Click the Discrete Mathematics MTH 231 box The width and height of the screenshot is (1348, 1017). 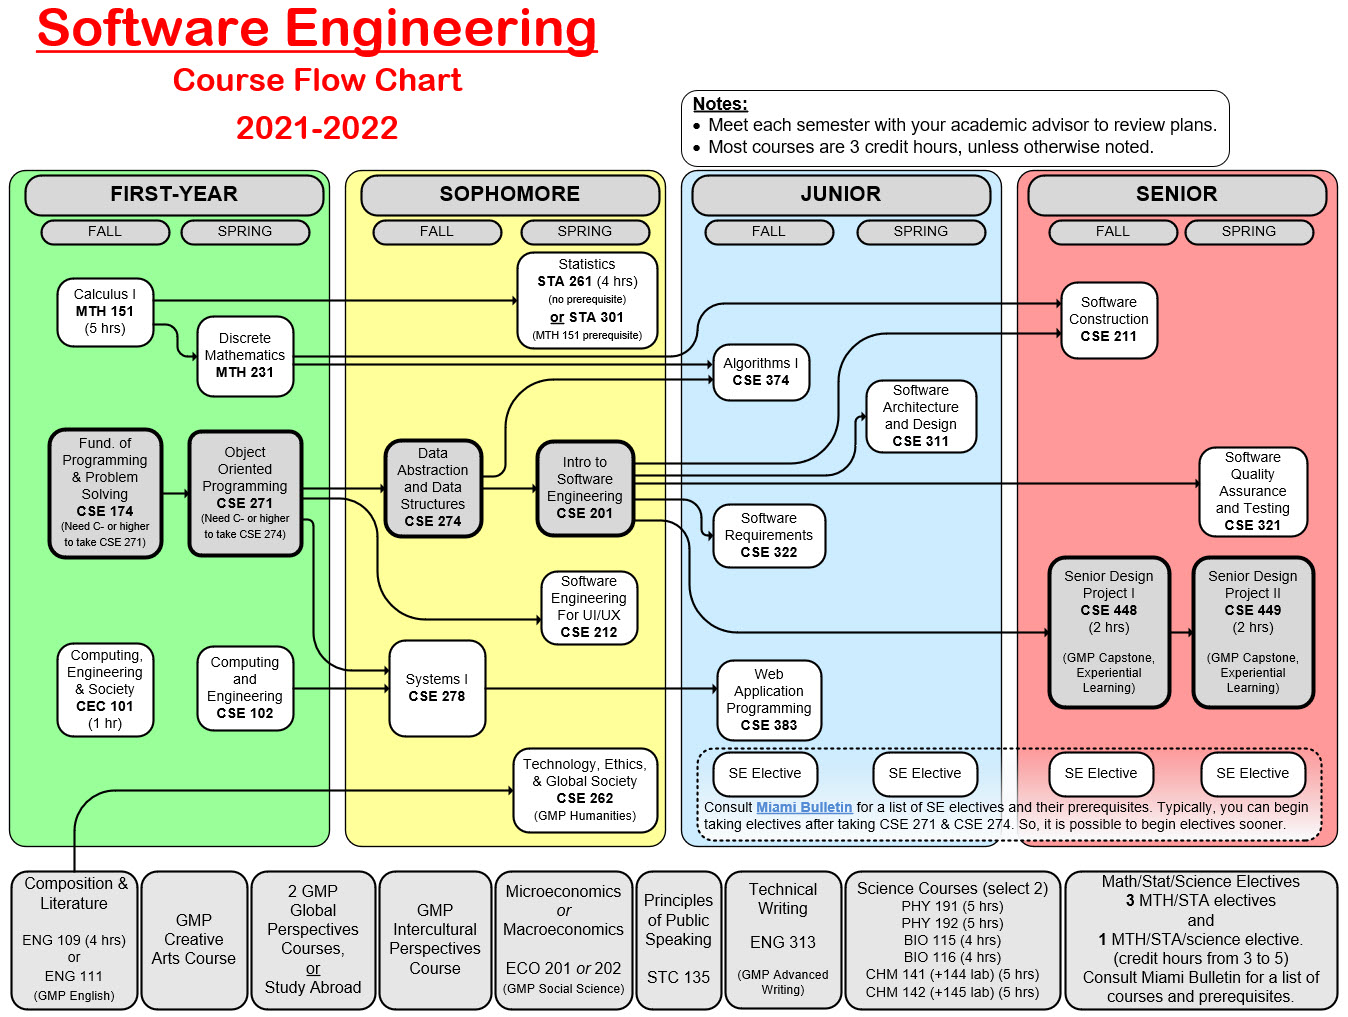[x=245, y=355]
